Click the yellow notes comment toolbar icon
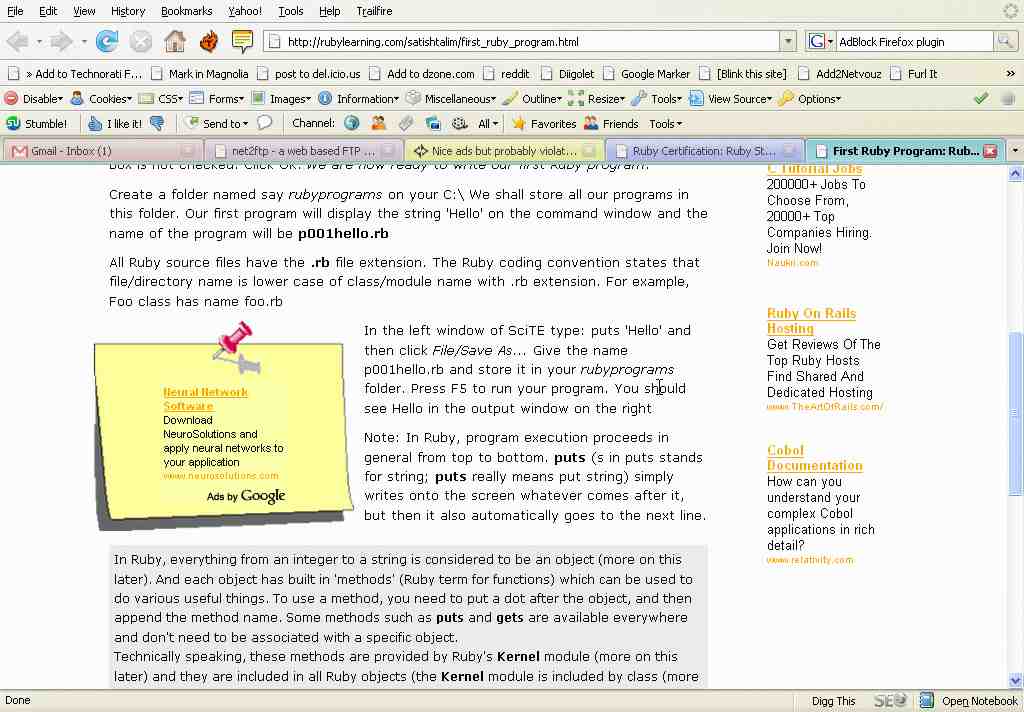This screenshot has width=1024, height=712. point(242,42)
